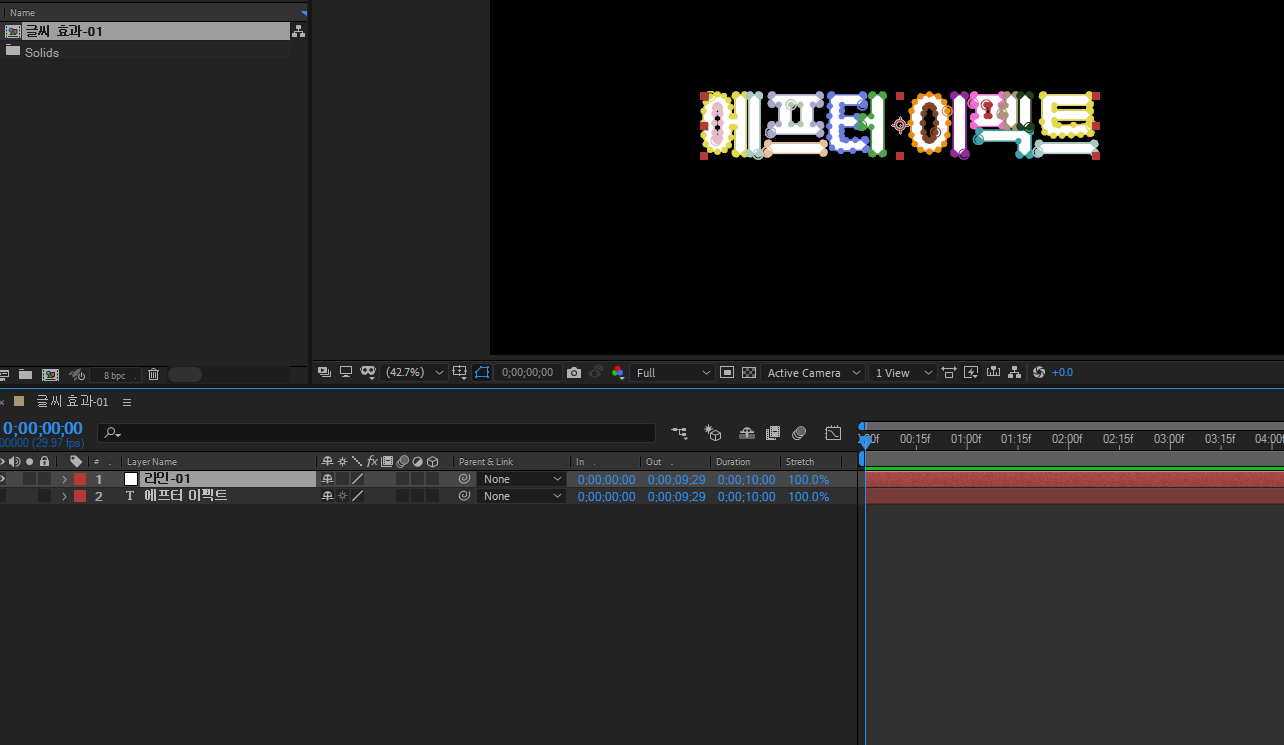Image resolution: width=1284 pixels, height=745 pixels.
Task: Click Out point 0;00;09;29 of 라인-01
Action: coord(676,479)
